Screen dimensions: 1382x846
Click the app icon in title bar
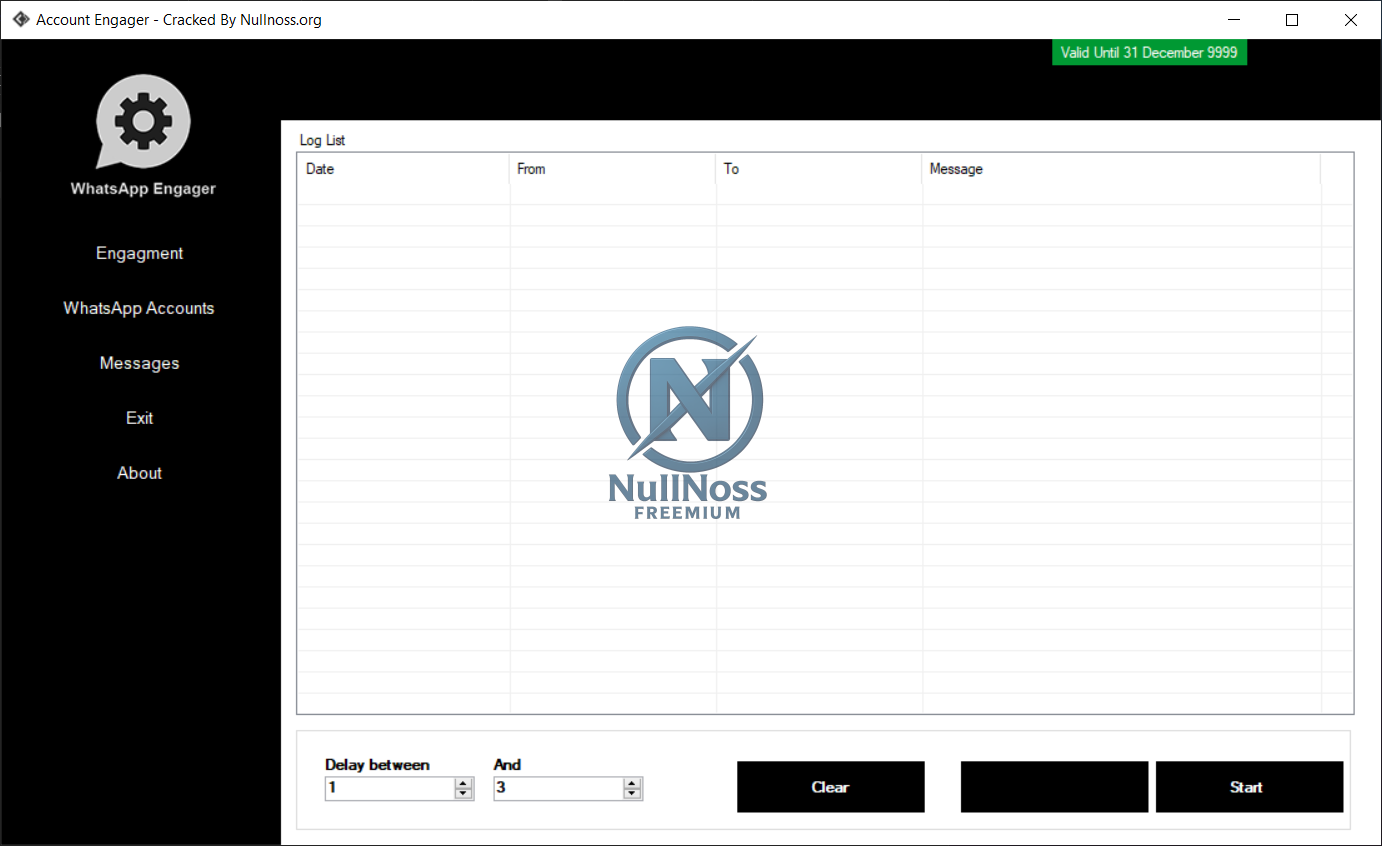(x=20, y=19)
